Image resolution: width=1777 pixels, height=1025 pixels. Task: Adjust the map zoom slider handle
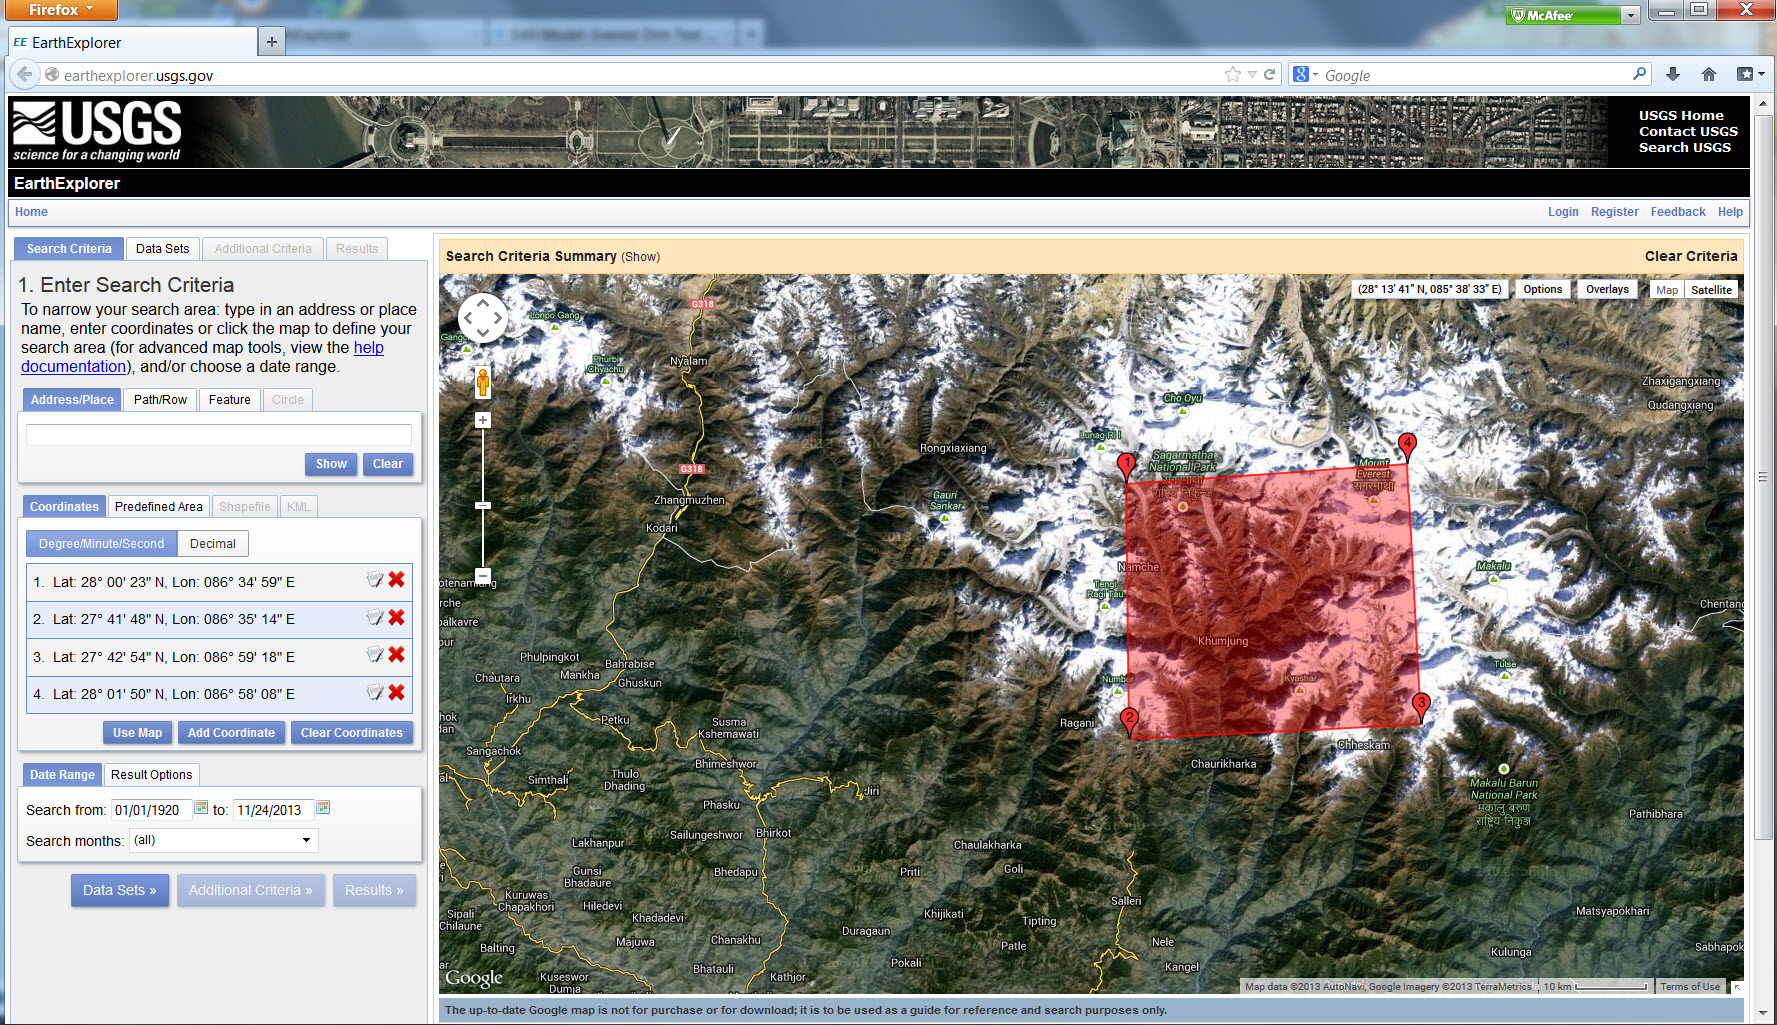click(x=483, y=505)
